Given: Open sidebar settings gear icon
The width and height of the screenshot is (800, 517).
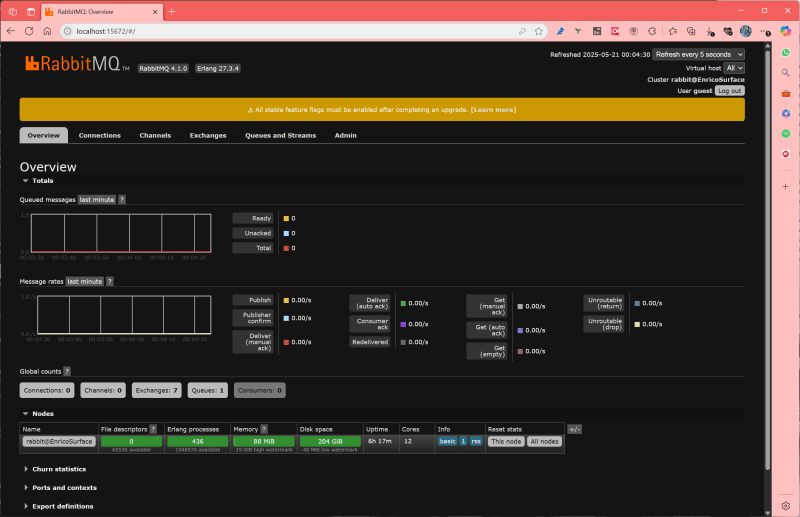Looking at the screenshot, I should tap(786, 506).
